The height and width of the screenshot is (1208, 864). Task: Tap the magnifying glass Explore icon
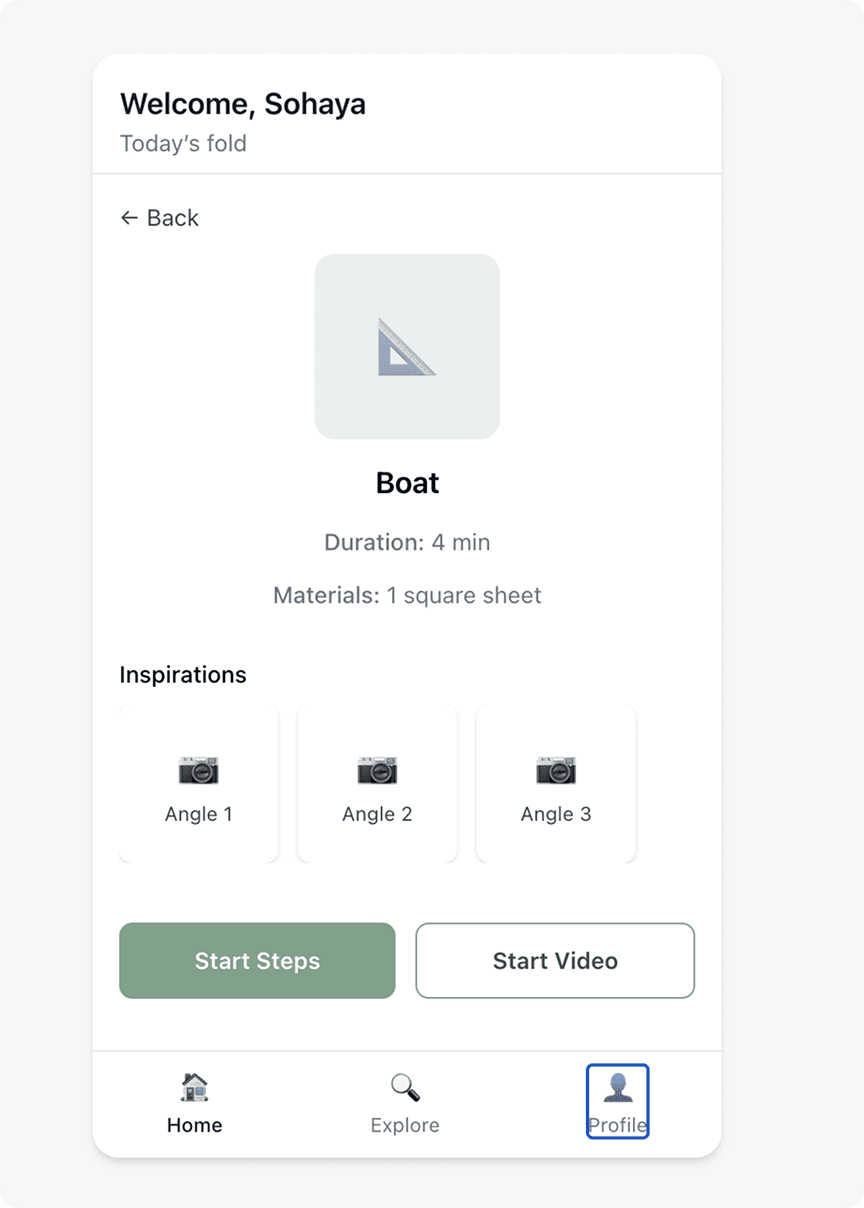(405, 1087)
